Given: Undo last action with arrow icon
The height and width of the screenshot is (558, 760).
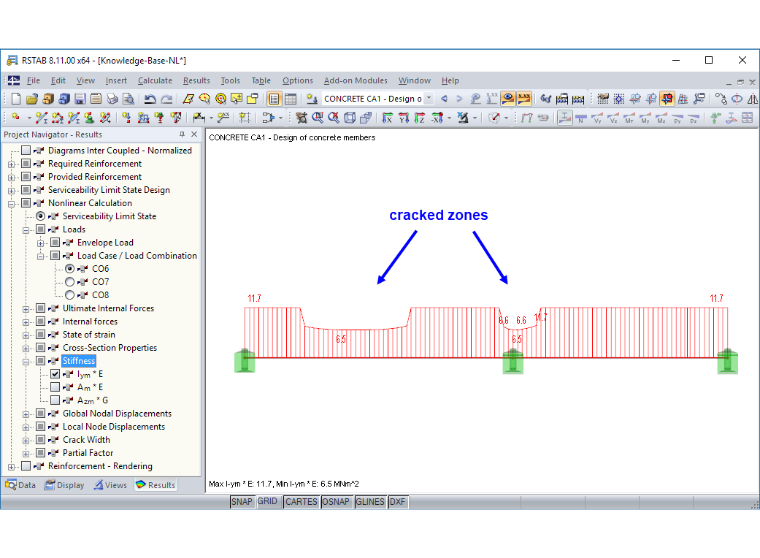Looking at the screenshot, I should (x=150, y=99).
